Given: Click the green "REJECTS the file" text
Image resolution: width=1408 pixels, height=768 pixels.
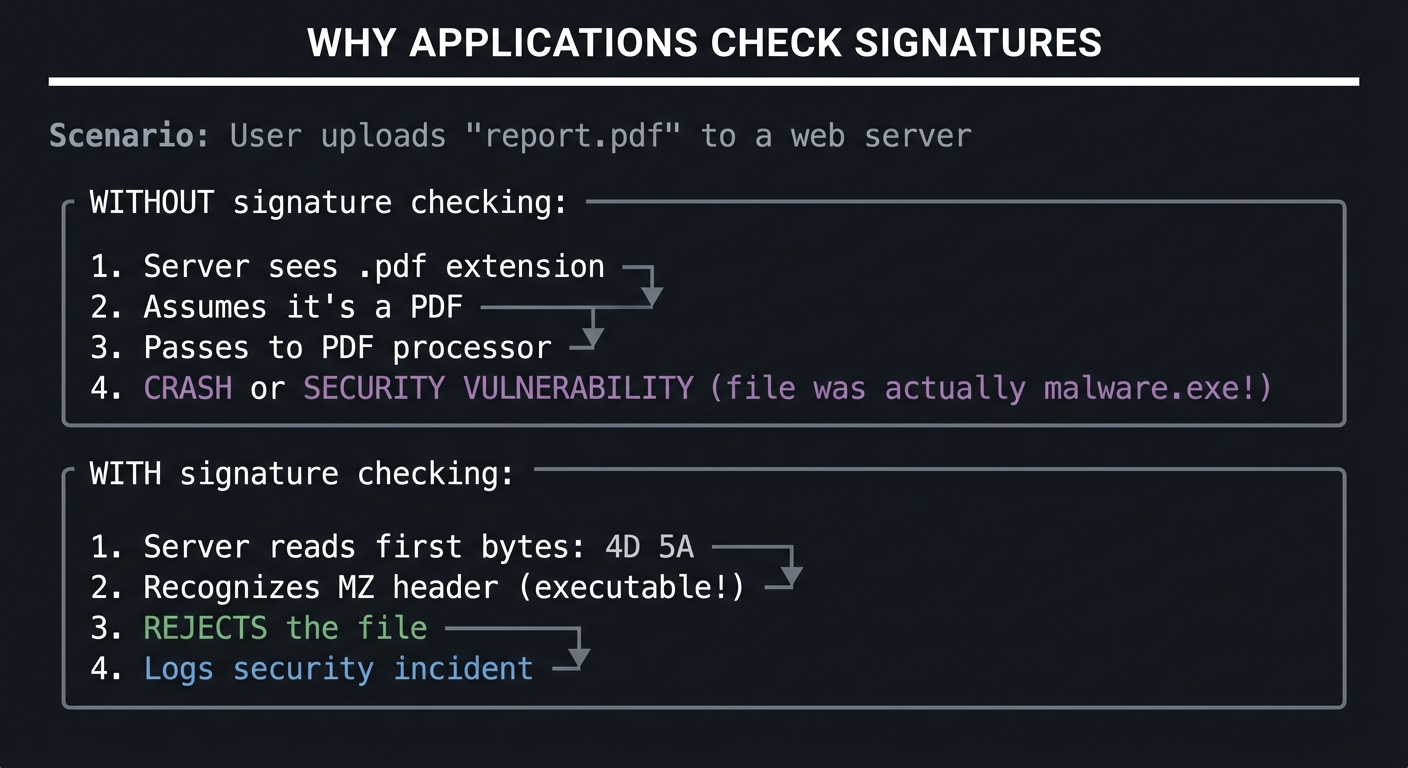Looking at the screenshot, I should point(285,628).
